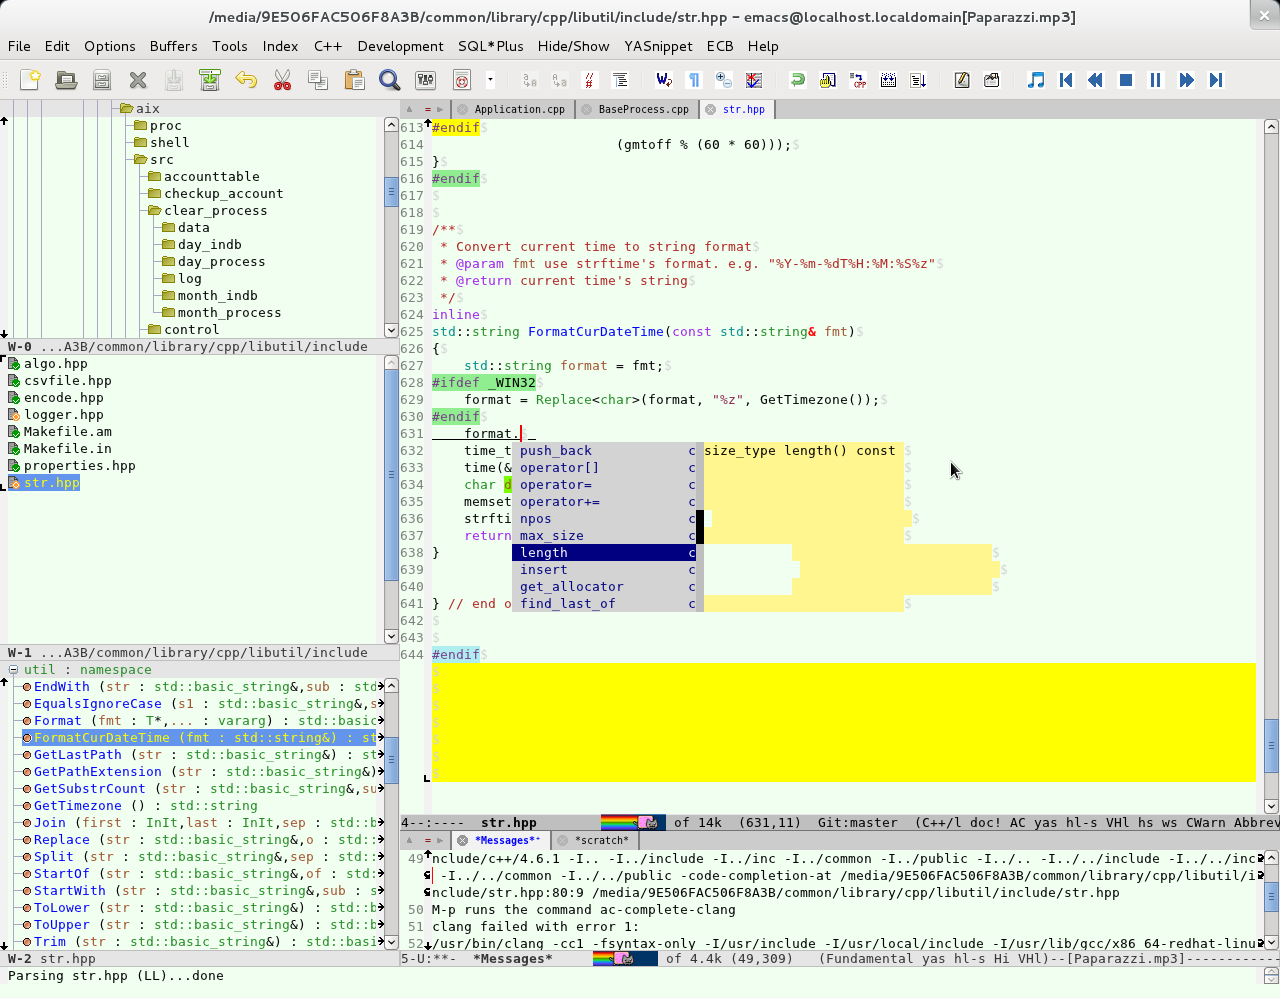Image resolution: width=1280 pixels, height=998 pixels.
Task: Rewind the playing track
Action: pos(1096,80)
